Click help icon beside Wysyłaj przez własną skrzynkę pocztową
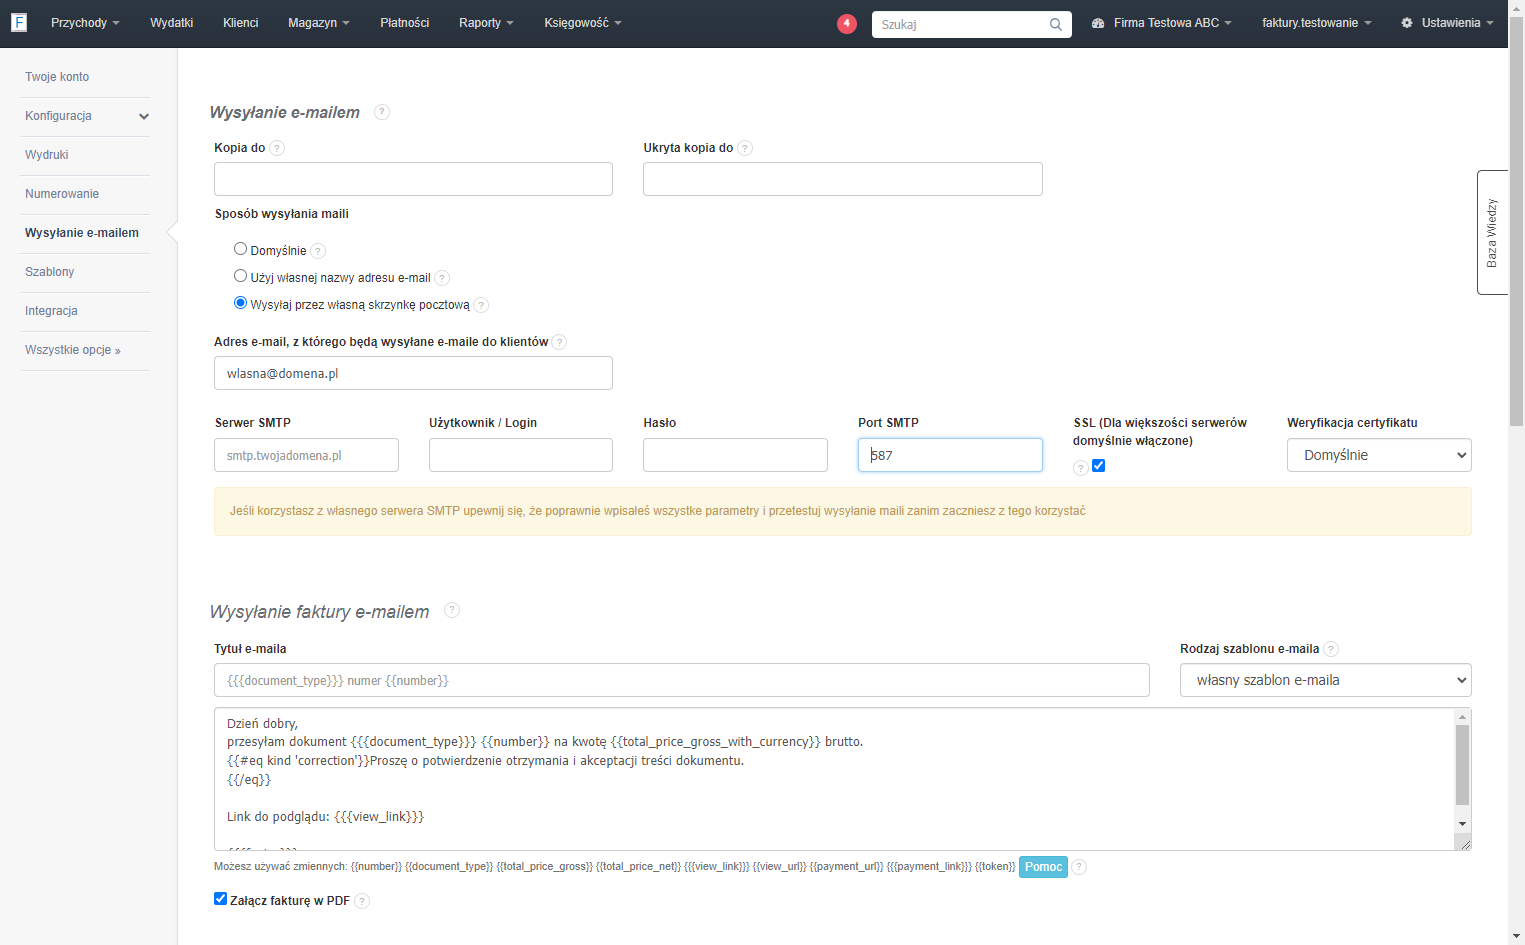Screen dimensions: 1525x945 [481, 305]
